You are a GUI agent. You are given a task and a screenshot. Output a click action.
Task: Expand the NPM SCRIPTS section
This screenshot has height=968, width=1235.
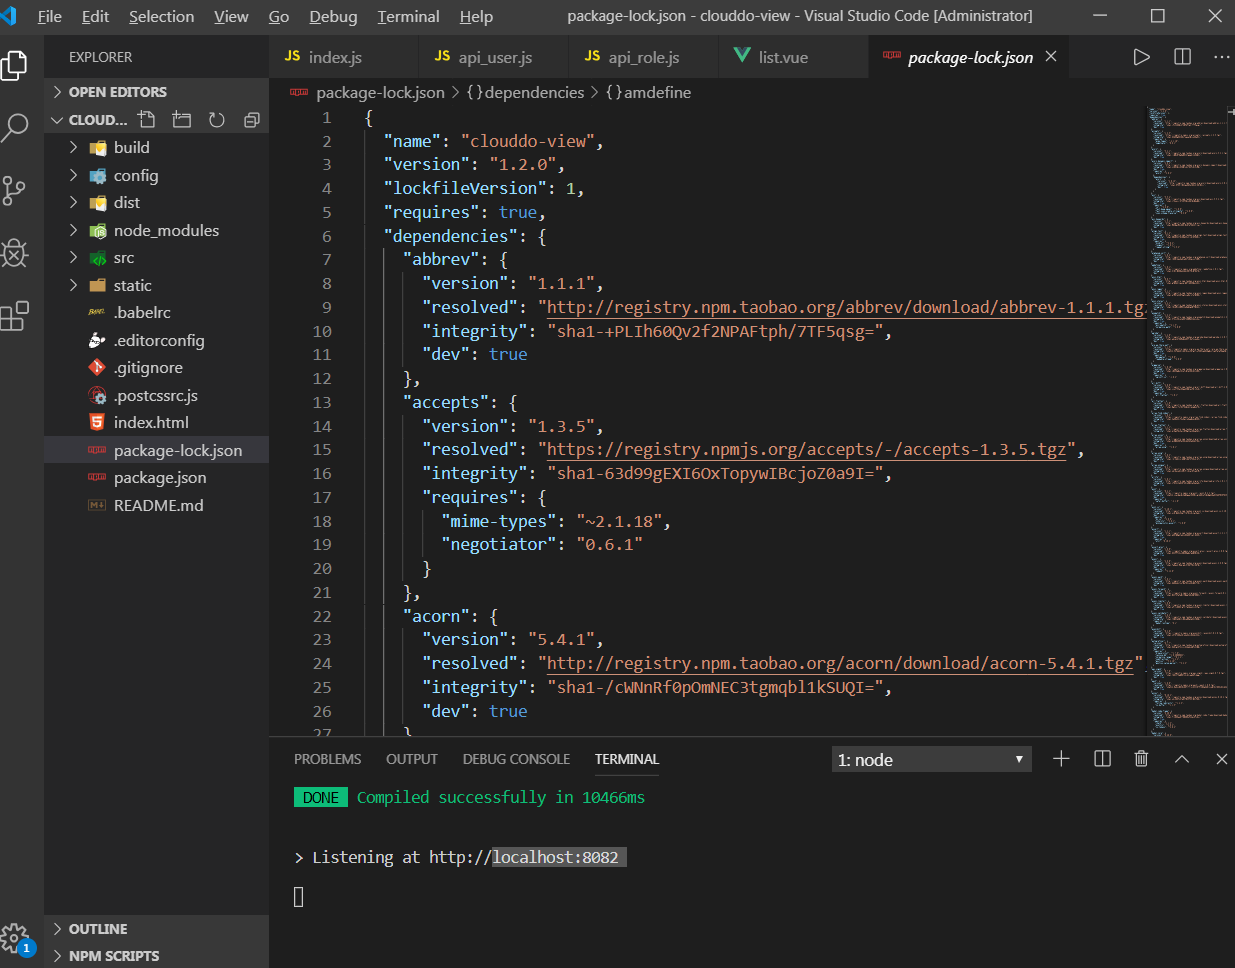point(113,956)
